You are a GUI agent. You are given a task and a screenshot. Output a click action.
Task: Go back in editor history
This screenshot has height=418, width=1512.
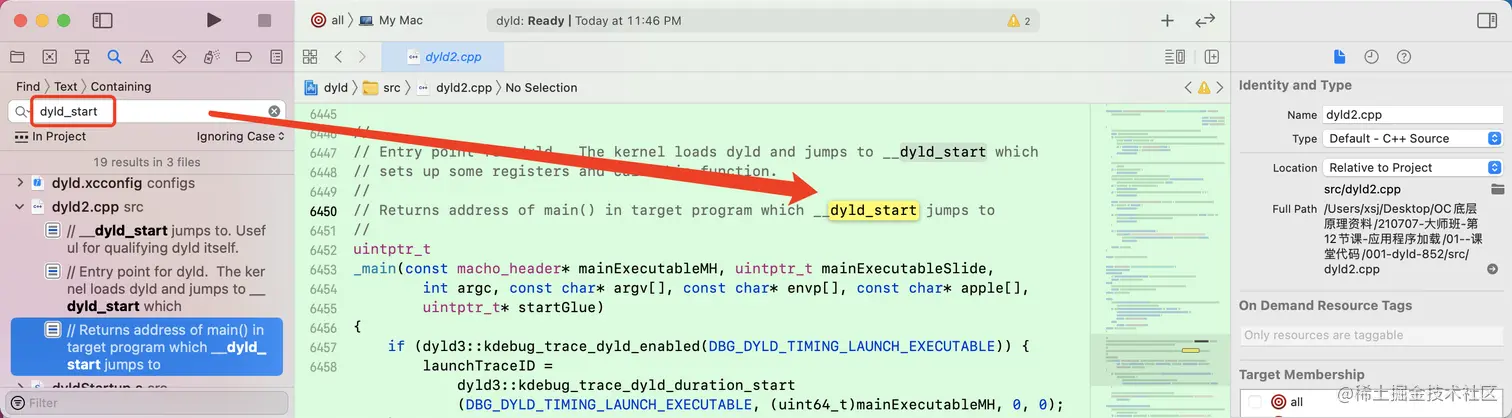tap(338, 57)
